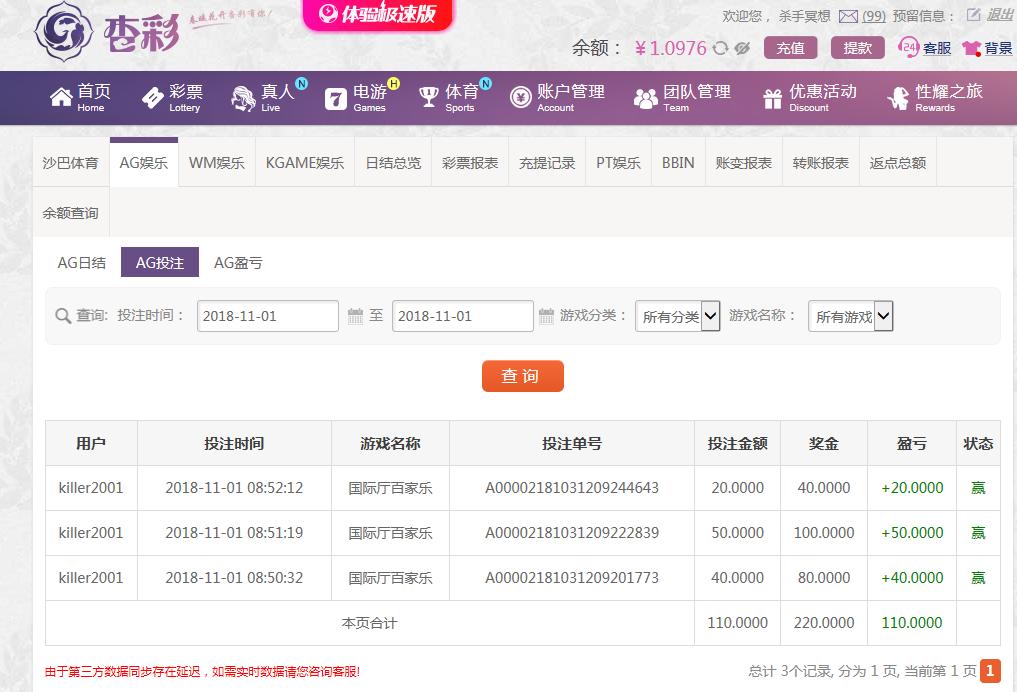Toggle balance visibility eye icon
The height and width of the screenshot is (692, 1017).
pos(742,48)
